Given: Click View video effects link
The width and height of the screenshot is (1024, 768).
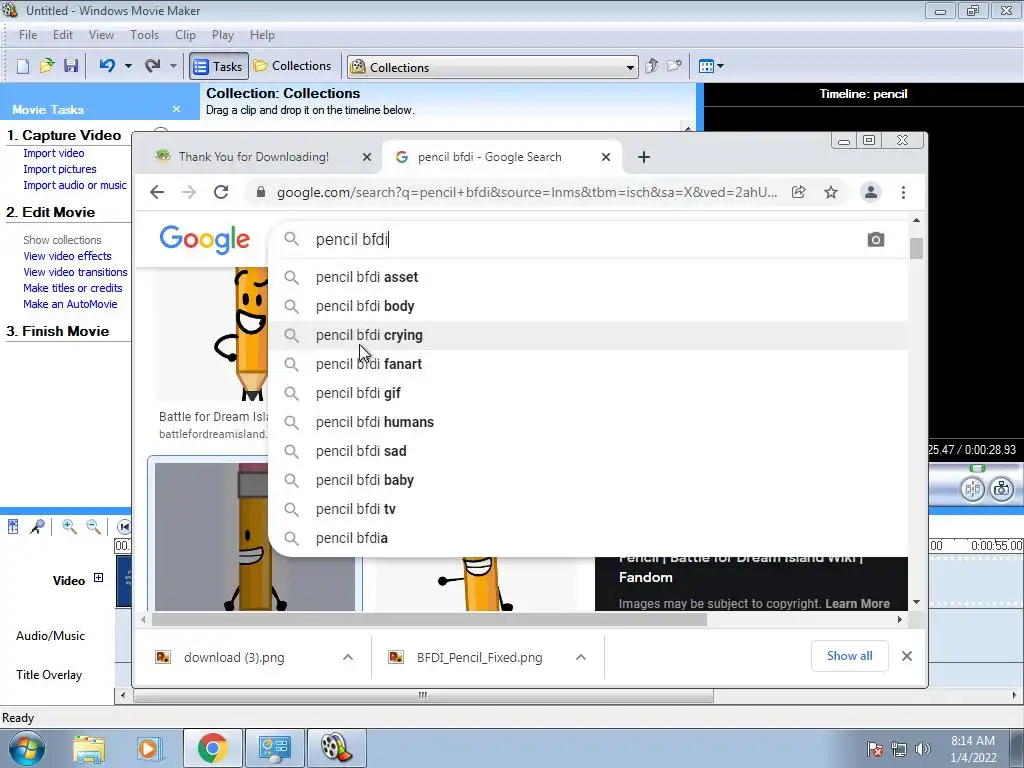Looking at the screenshot, I should [x=67, y=256].
